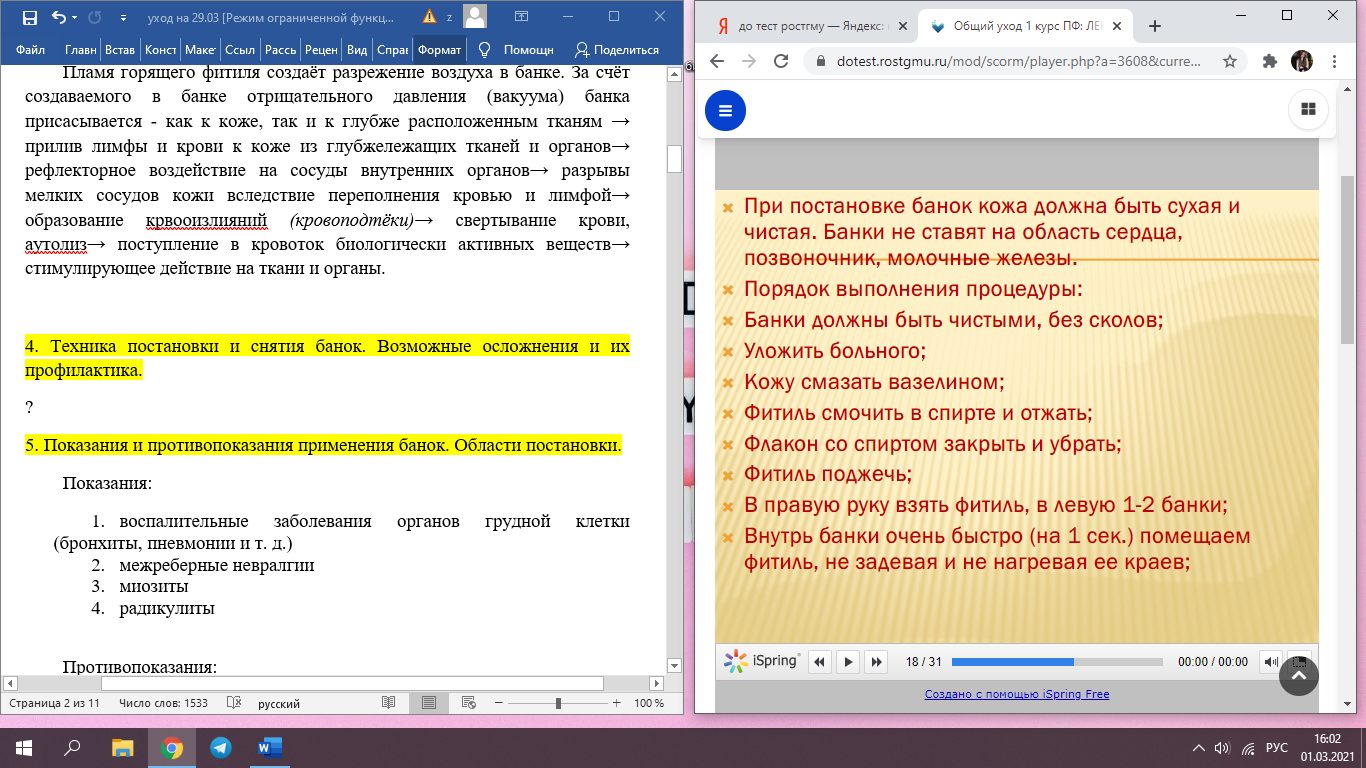Image resolution: width=1366 pixels, height=768 pixels.
Task: Open the blue hamburger menu on the course page
Action: (725, 110)
